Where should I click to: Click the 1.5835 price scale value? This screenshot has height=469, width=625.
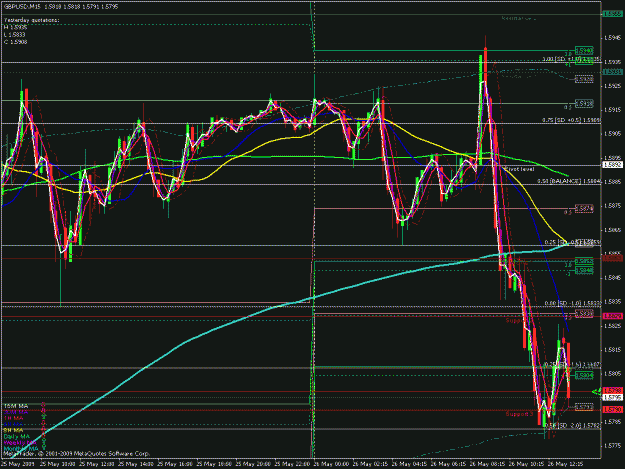click(612, 302)
